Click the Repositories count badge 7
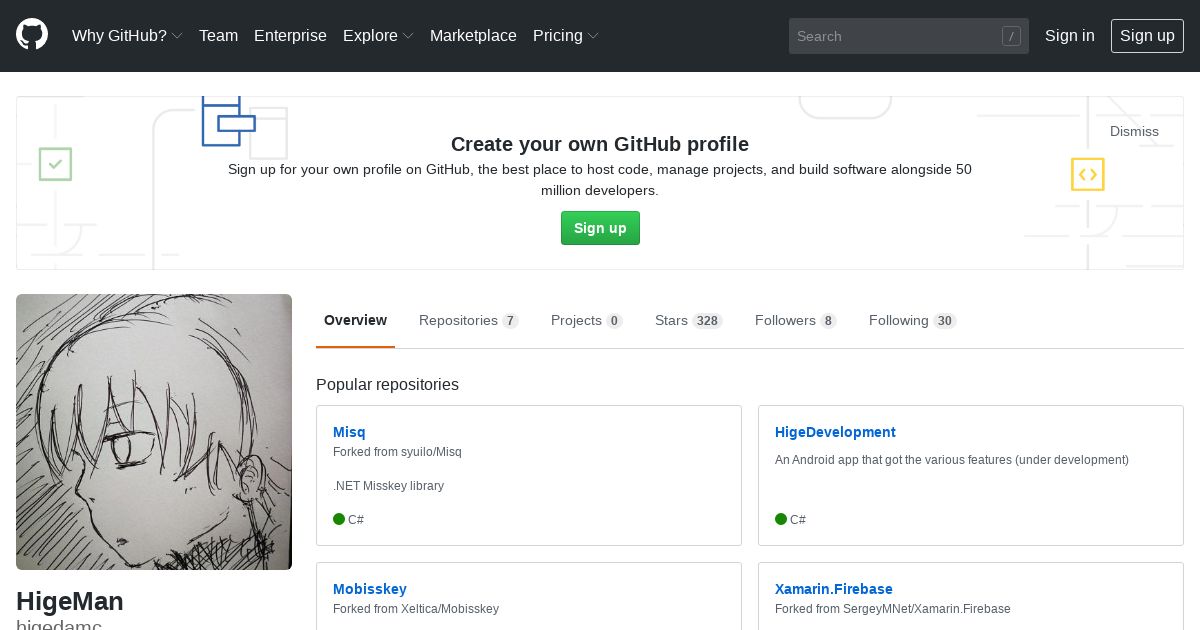This screenshot has height=630, width=1200. (510, 321)
